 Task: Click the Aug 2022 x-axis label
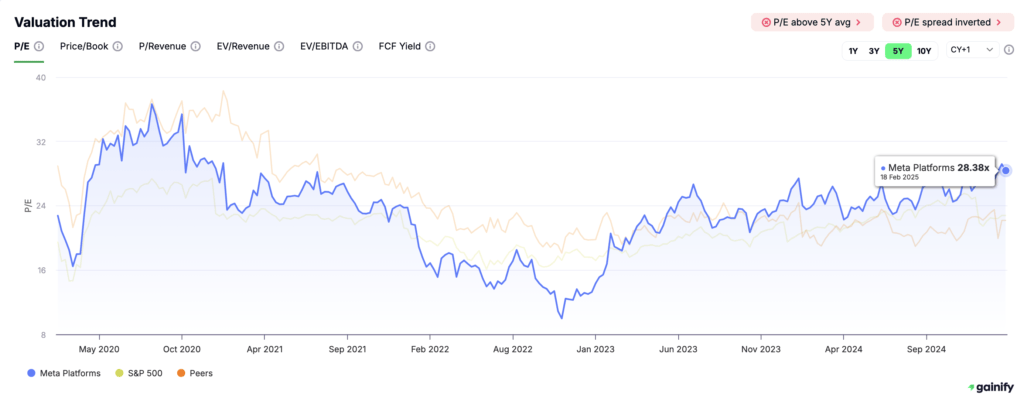click(x=513, y=349)
